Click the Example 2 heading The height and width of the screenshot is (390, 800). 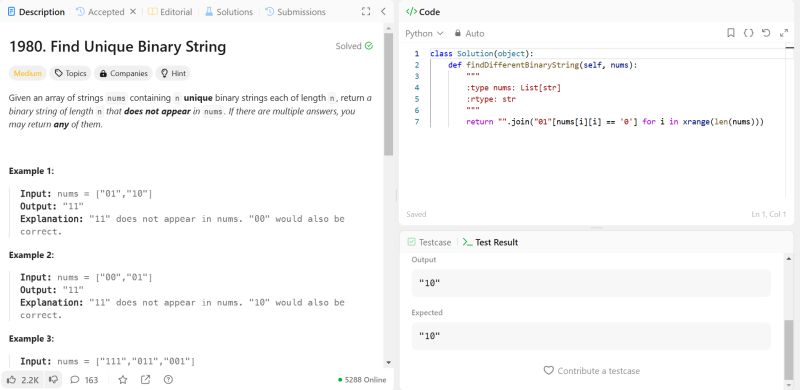click(x=32, y=255)
